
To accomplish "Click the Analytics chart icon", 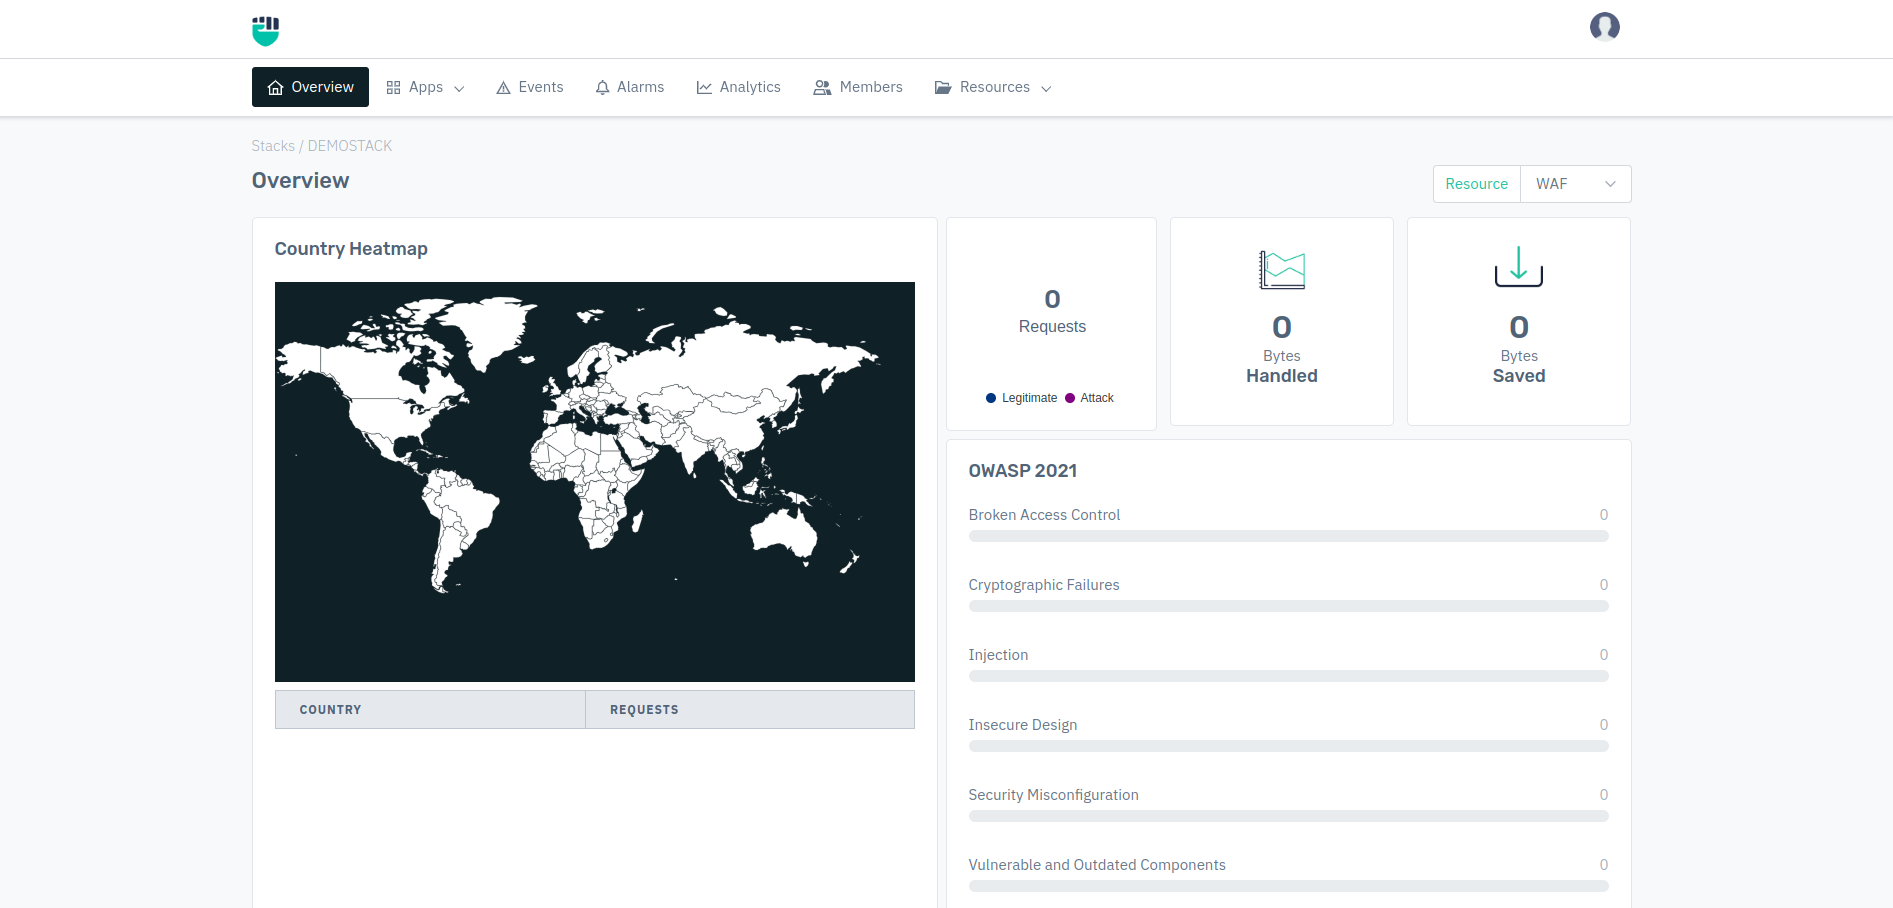I will coord(704,88).
